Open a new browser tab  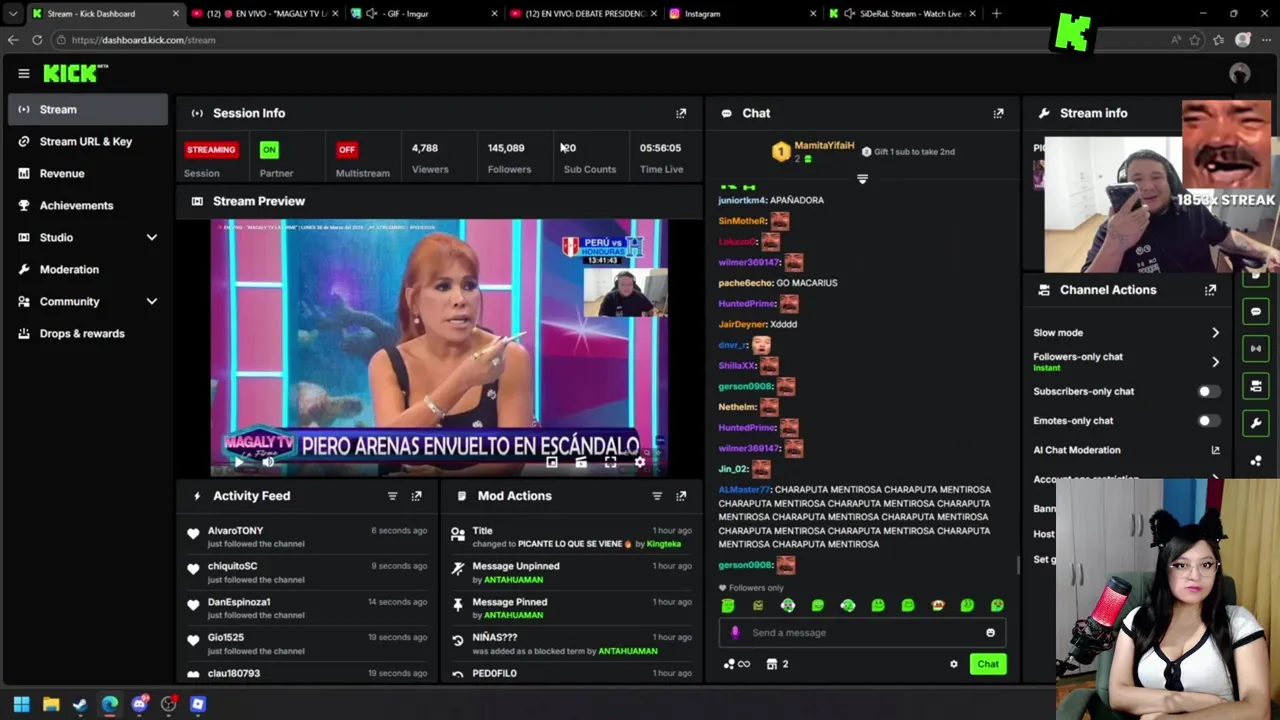click(x=996, y=14)
